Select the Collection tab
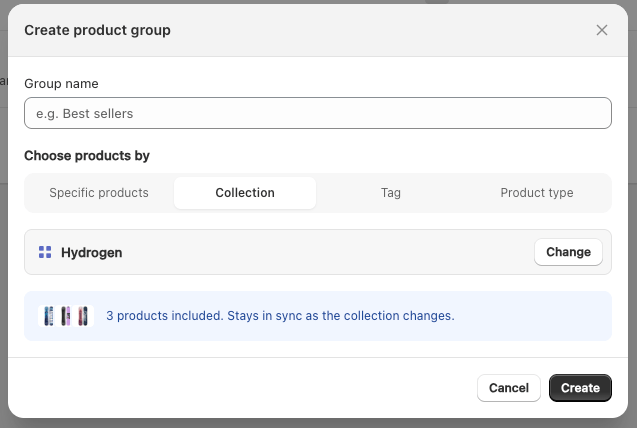 [x=245, y=193]
